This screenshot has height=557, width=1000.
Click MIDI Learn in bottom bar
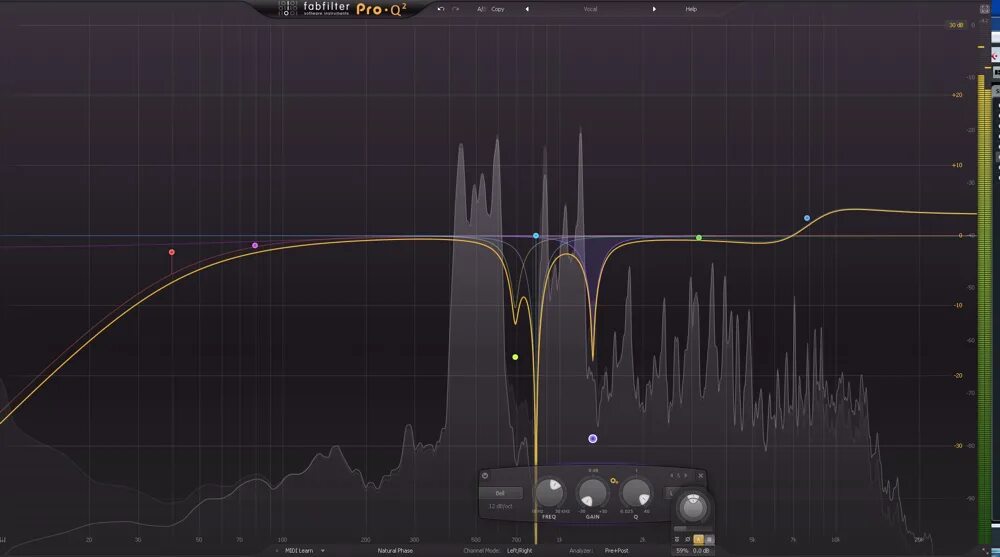coord(298,550)
